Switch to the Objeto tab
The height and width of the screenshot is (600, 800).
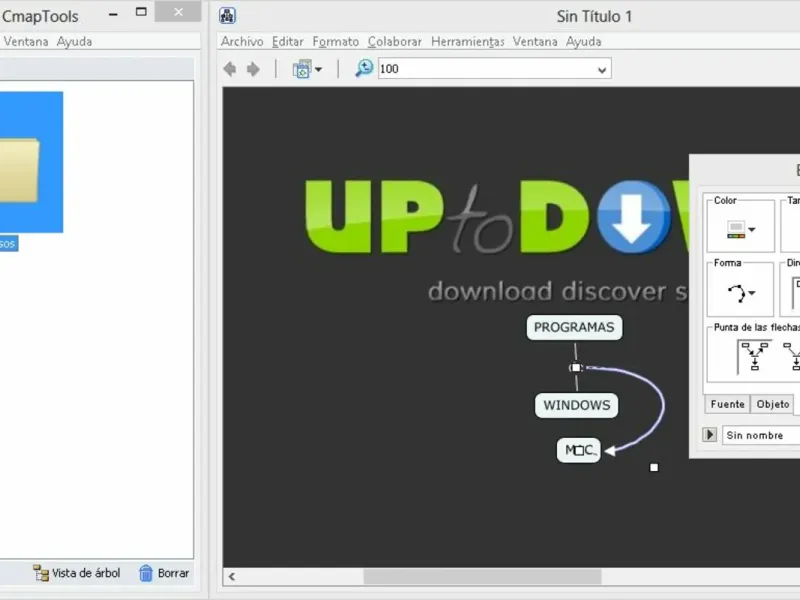click(x=773, y=404)
